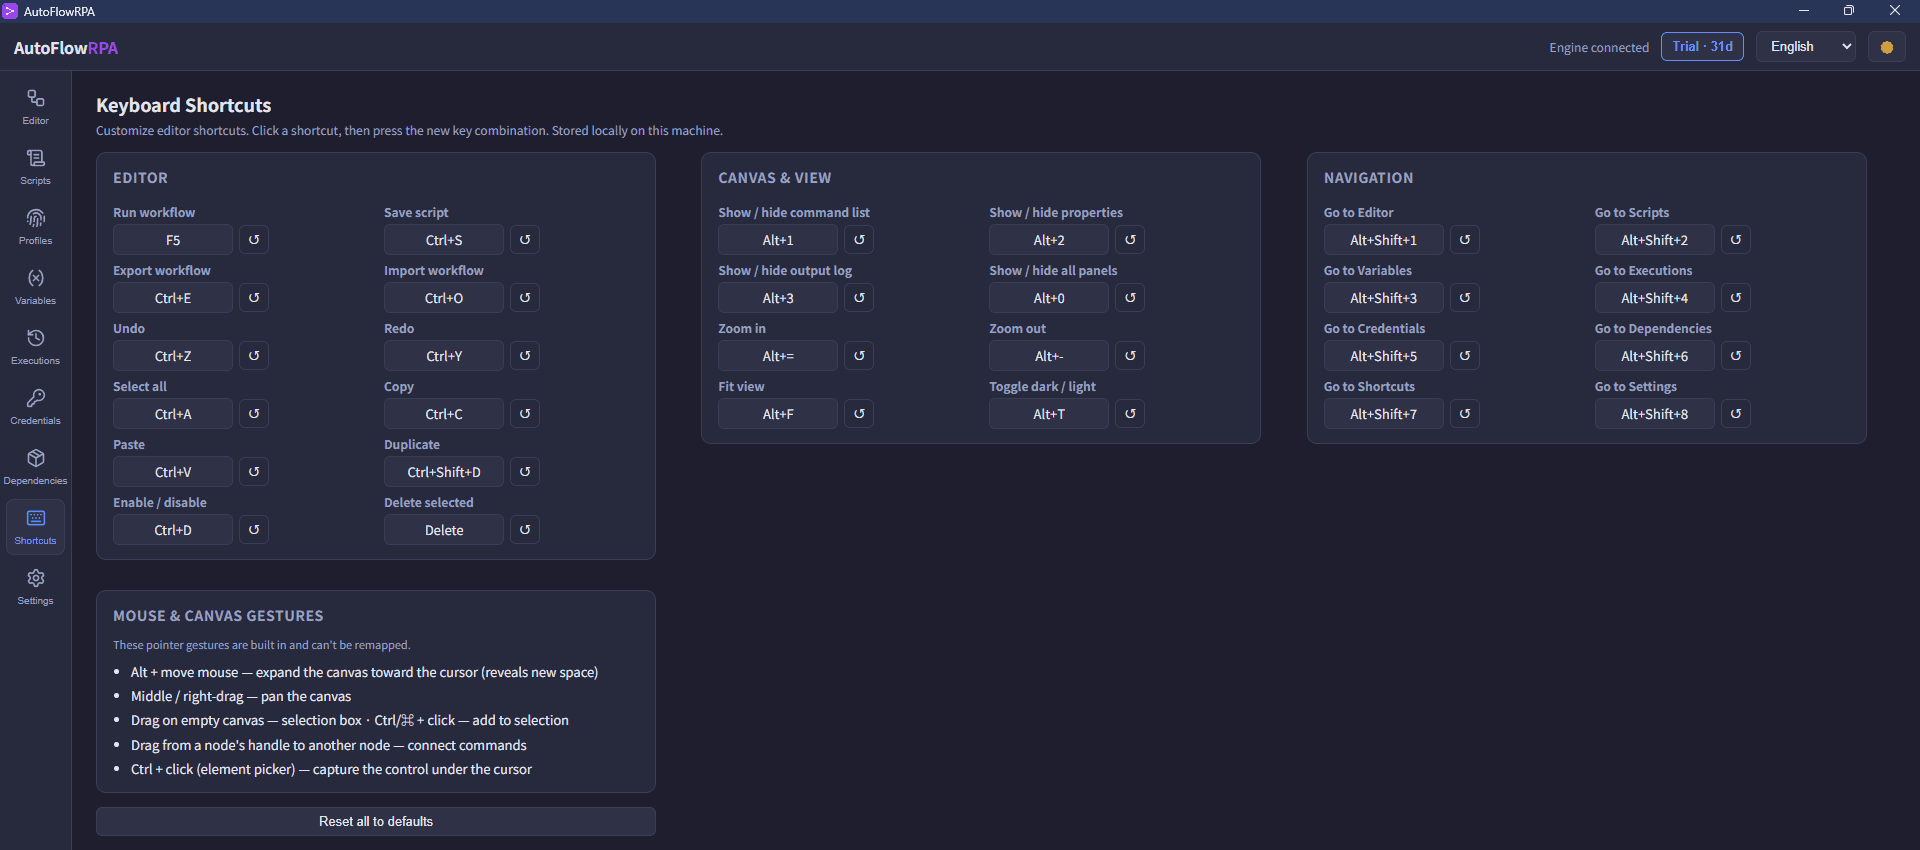Open the Settings gear in sidebar
Screen dimensions: 1920x850
click(35, 587)
